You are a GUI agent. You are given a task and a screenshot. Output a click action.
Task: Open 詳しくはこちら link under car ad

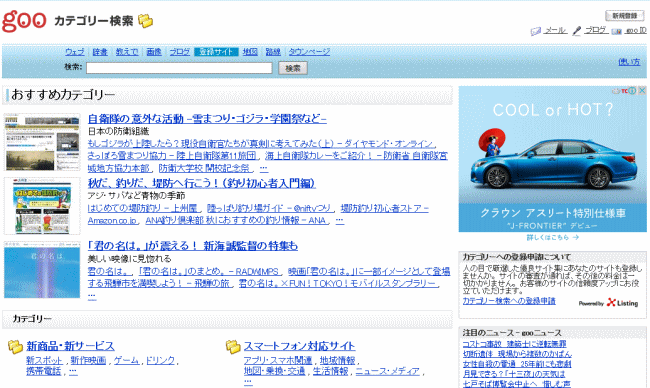pyautogui.click(x=553, y=238)
